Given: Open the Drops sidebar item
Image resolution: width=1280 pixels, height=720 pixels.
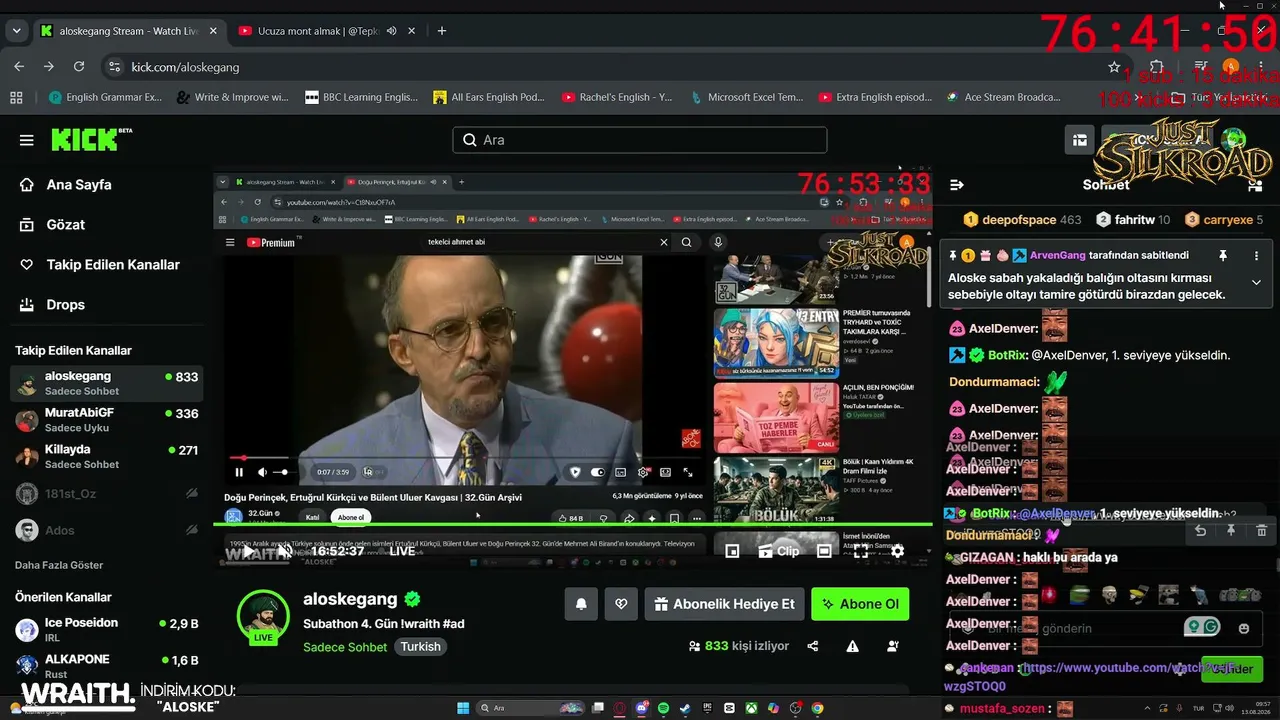Looking at the screenshot, I should [66, 305].
